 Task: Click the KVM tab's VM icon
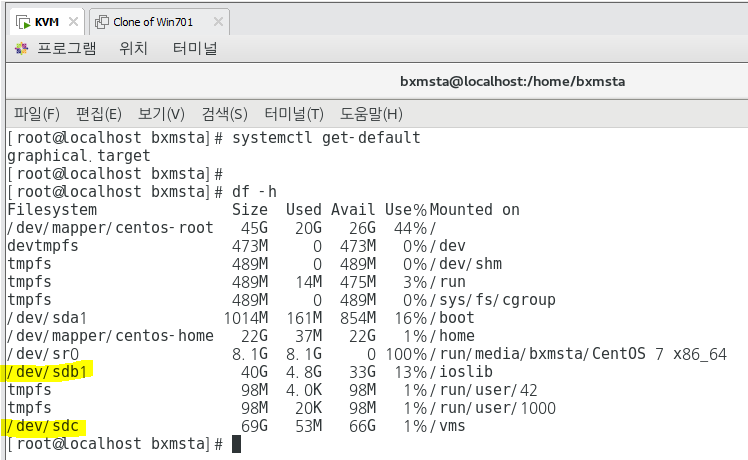[23, 22]
